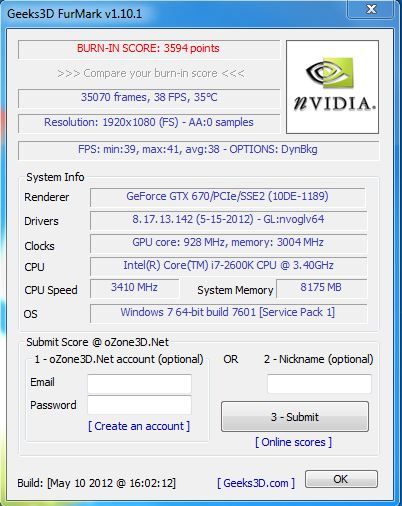Close the FurMark dialog window

371,9
